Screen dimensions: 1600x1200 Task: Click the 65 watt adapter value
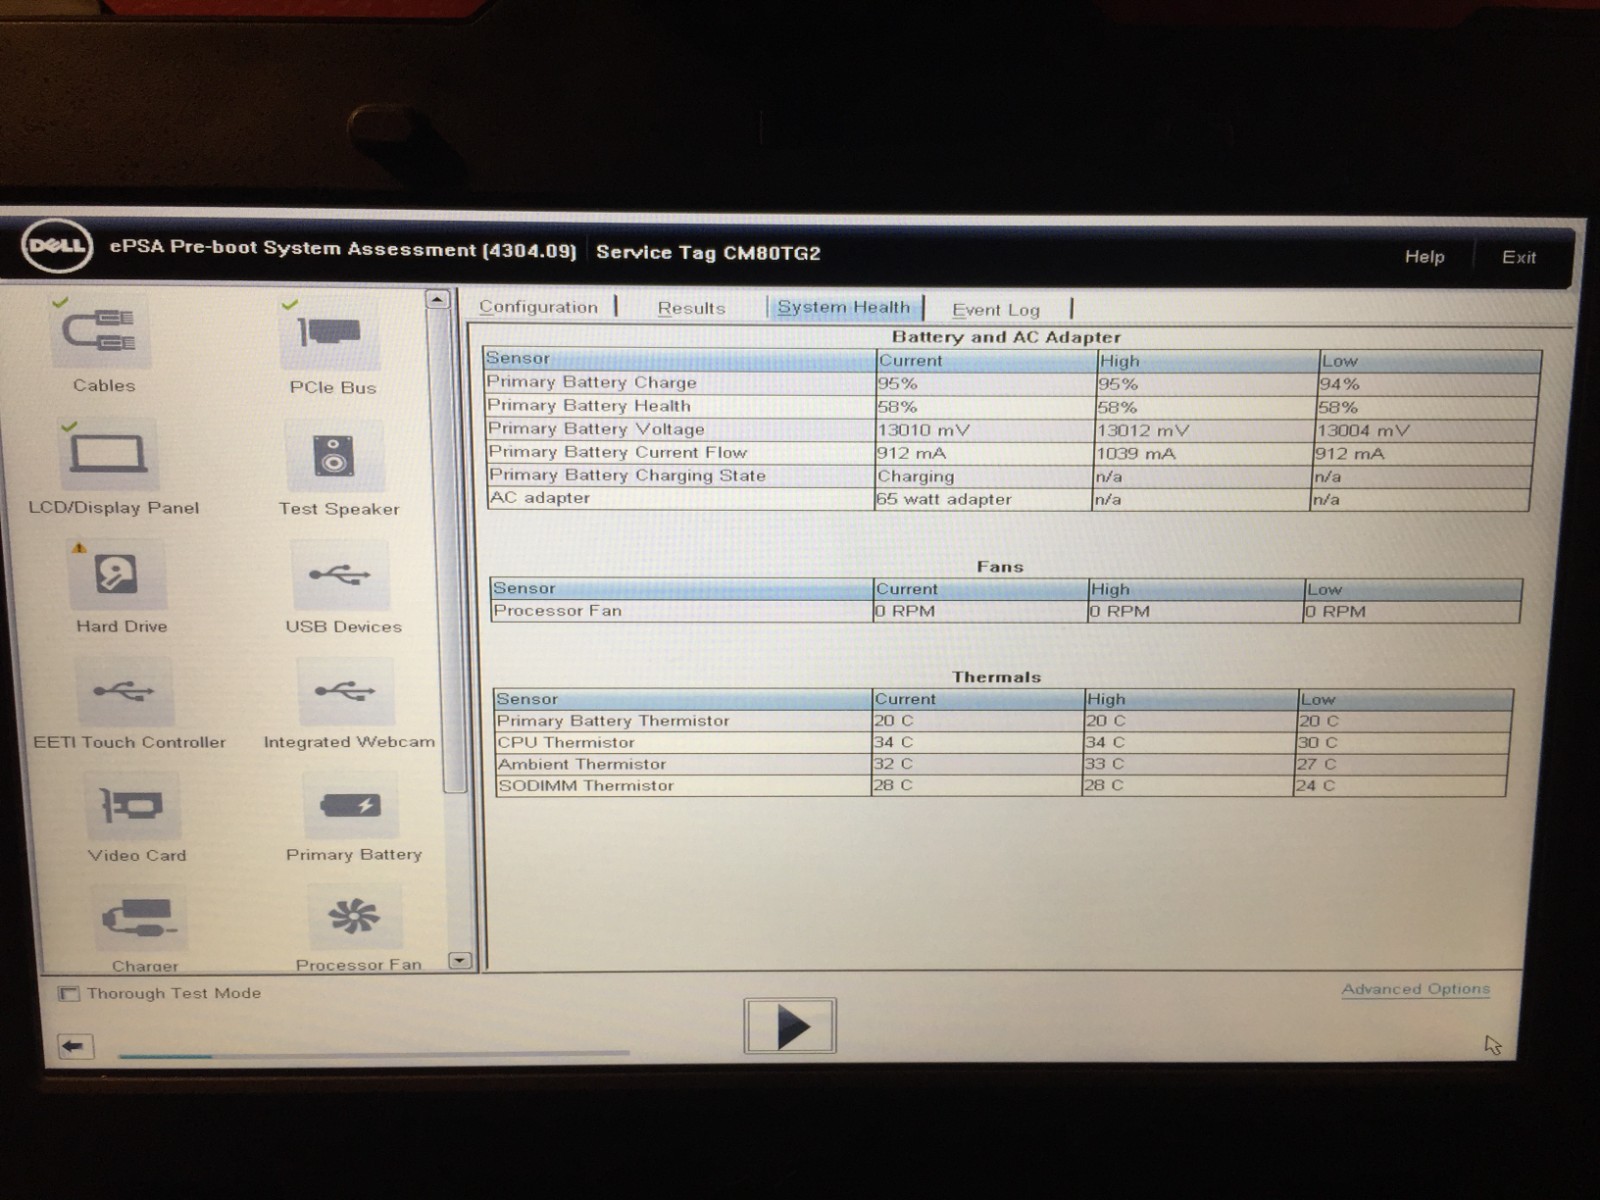click(944, 499)
